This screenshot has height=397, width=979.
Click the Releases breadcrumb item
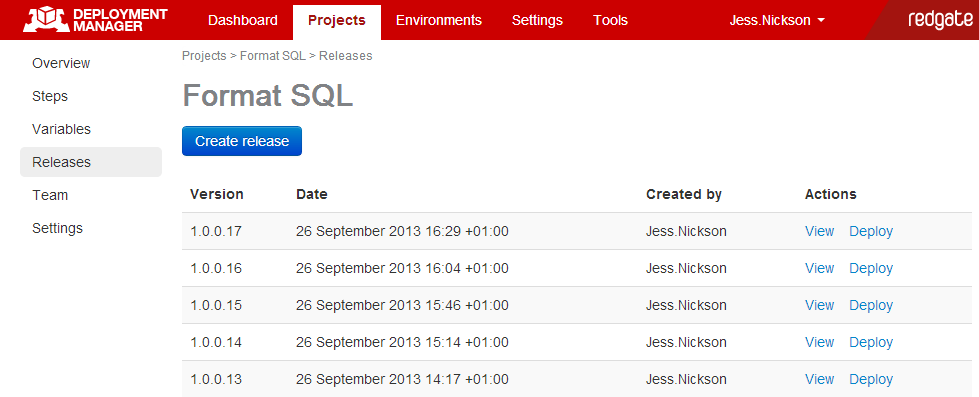pyautogui.click(x=345, y=56)
